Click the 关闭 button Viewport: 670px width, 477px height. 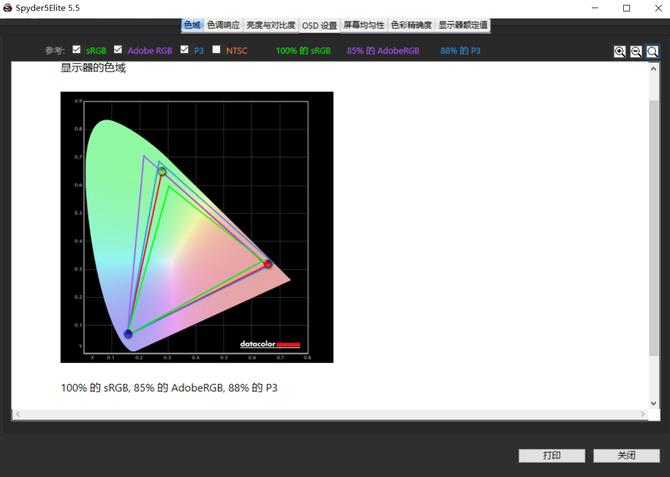point(626,455)
